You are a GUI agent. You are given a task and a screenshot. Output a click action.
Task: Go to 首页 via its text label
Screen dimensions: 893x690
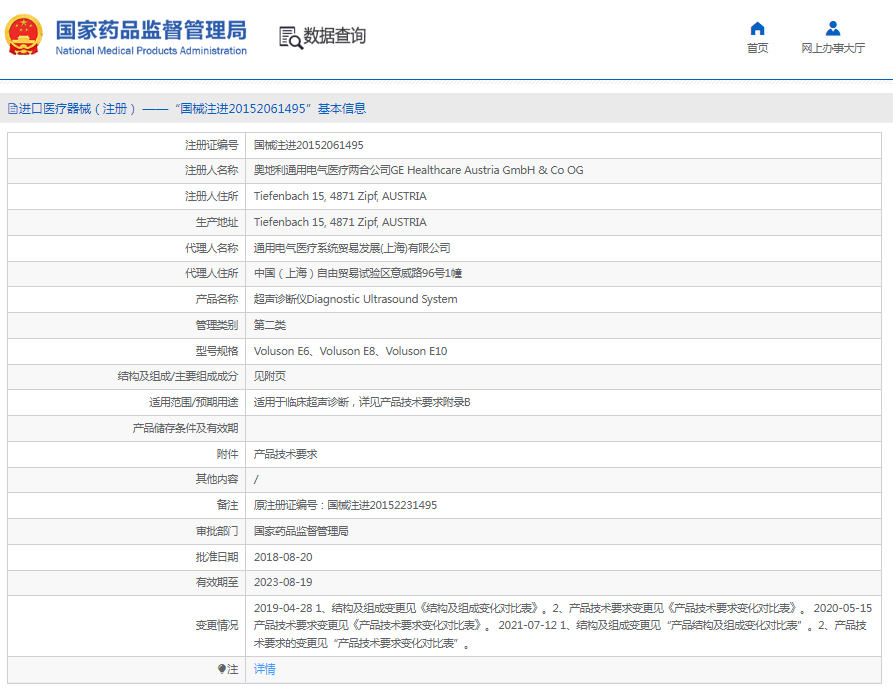pyautogui.click(x=757, y=48)
